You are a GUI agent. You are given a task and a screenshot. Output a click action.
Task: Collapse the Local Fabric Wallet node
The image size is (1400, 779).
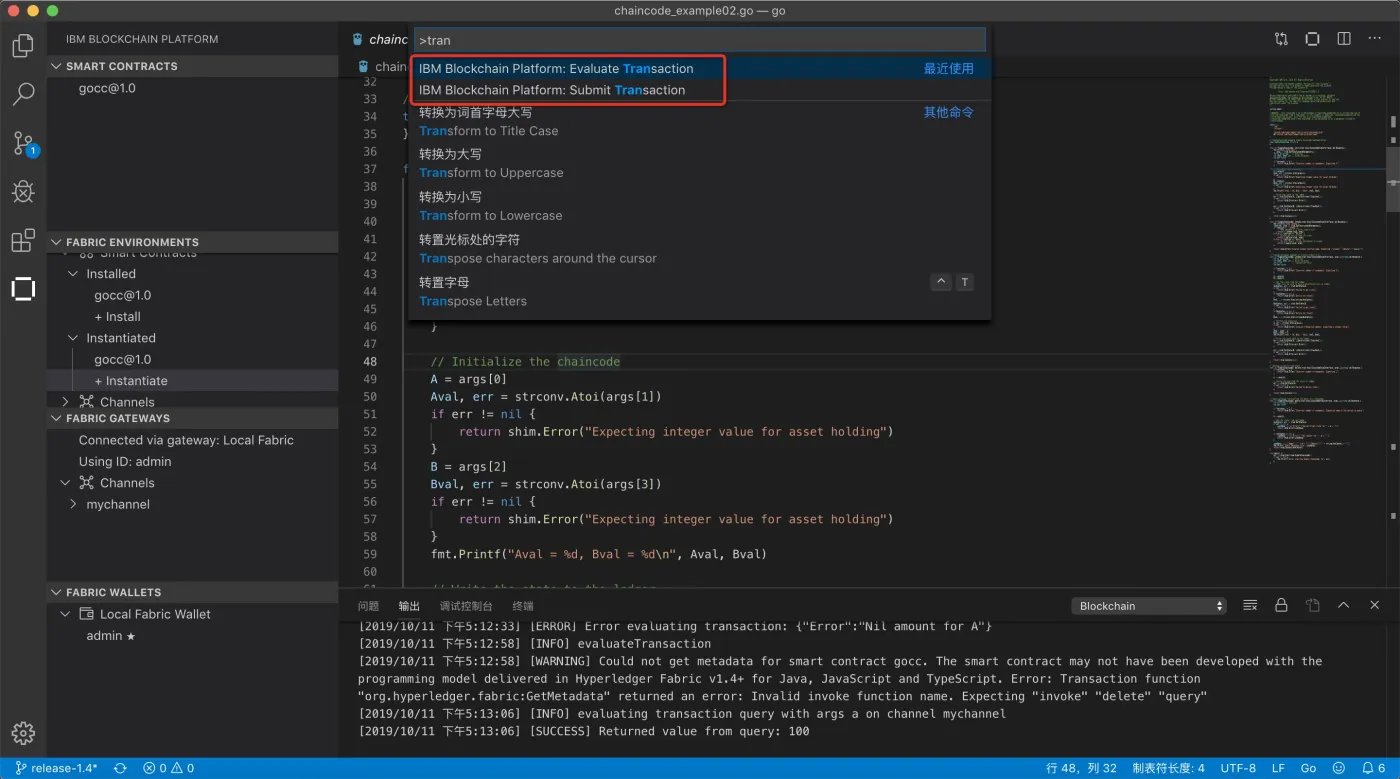(66, 614)
